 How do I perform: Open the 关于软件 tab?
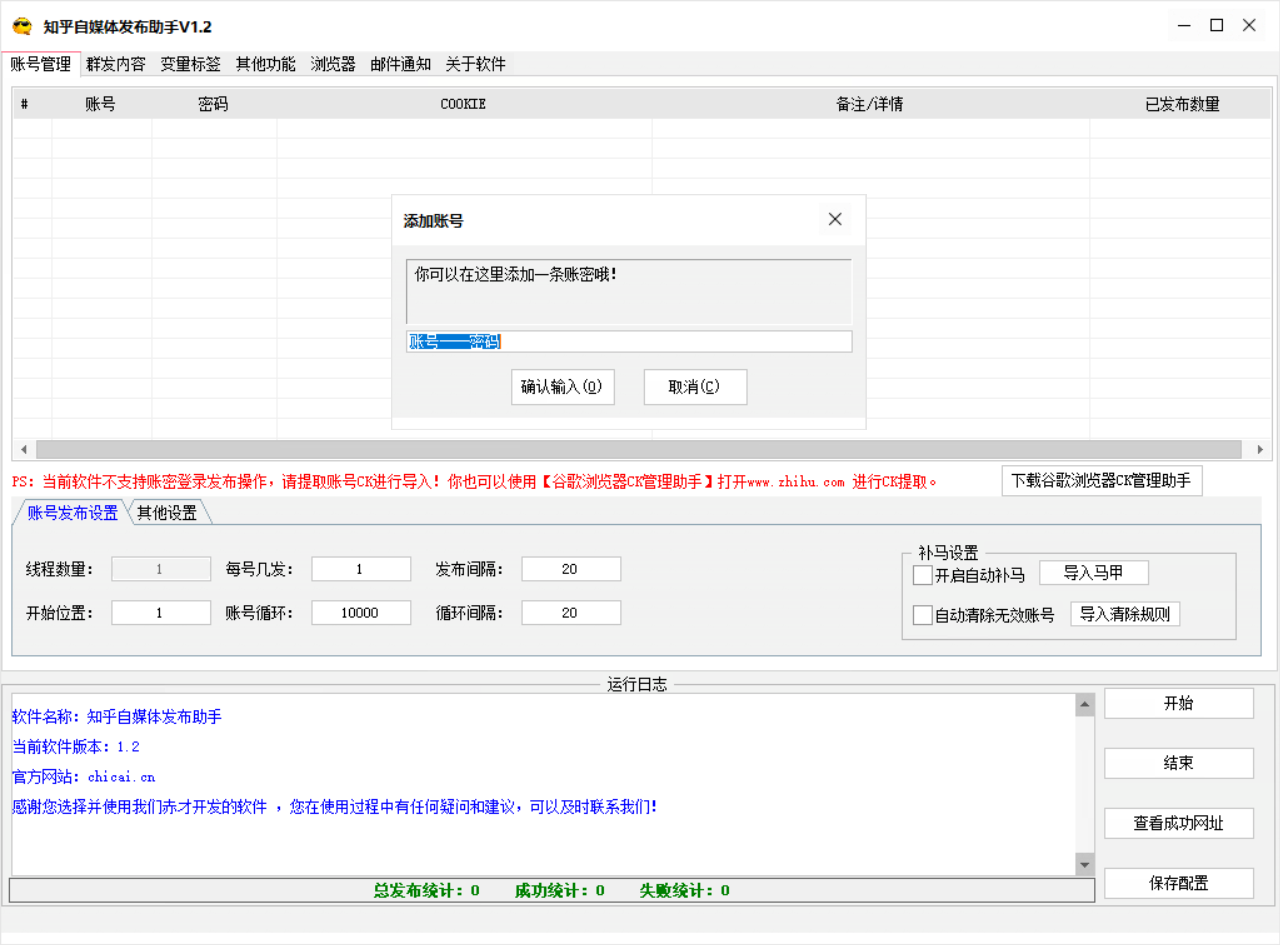[x=476, y=64]
